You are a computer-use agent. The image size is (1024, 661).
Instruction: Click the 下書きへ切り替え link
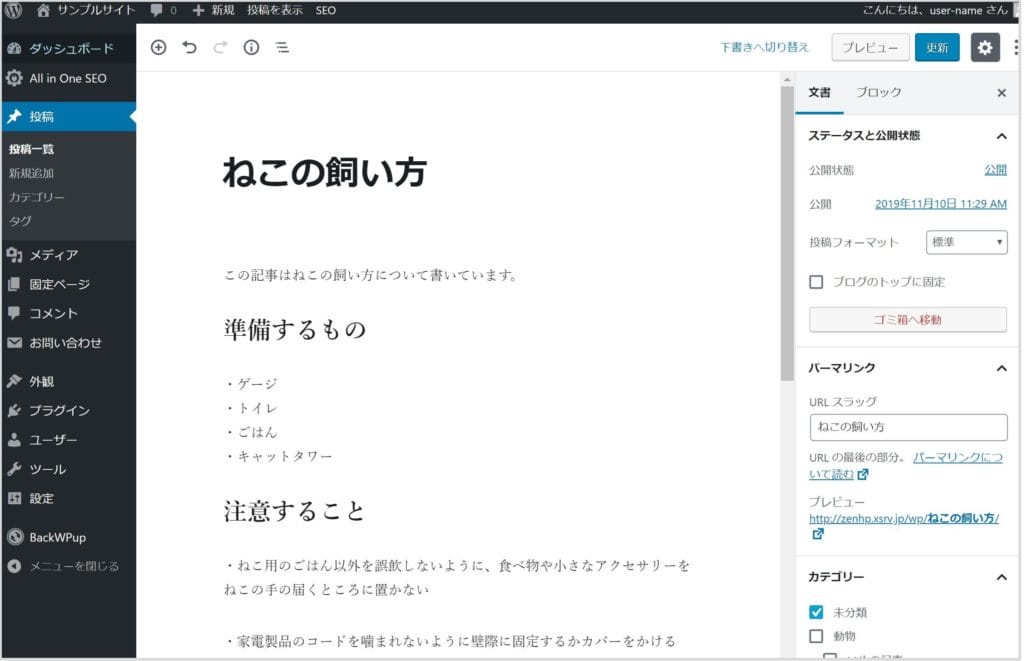coord(764,47)
